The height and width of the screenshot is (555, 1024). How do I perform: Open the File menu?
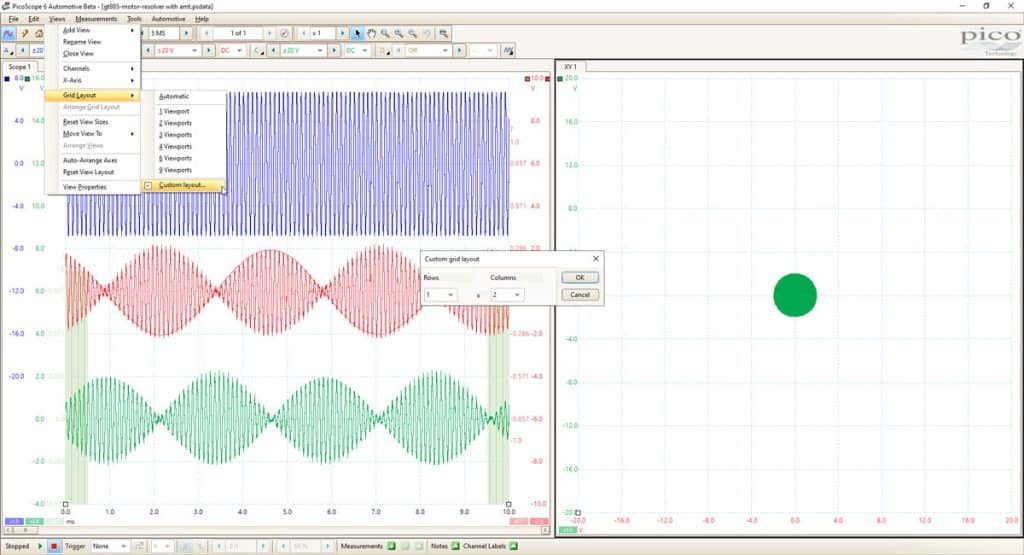pos(13,19)
